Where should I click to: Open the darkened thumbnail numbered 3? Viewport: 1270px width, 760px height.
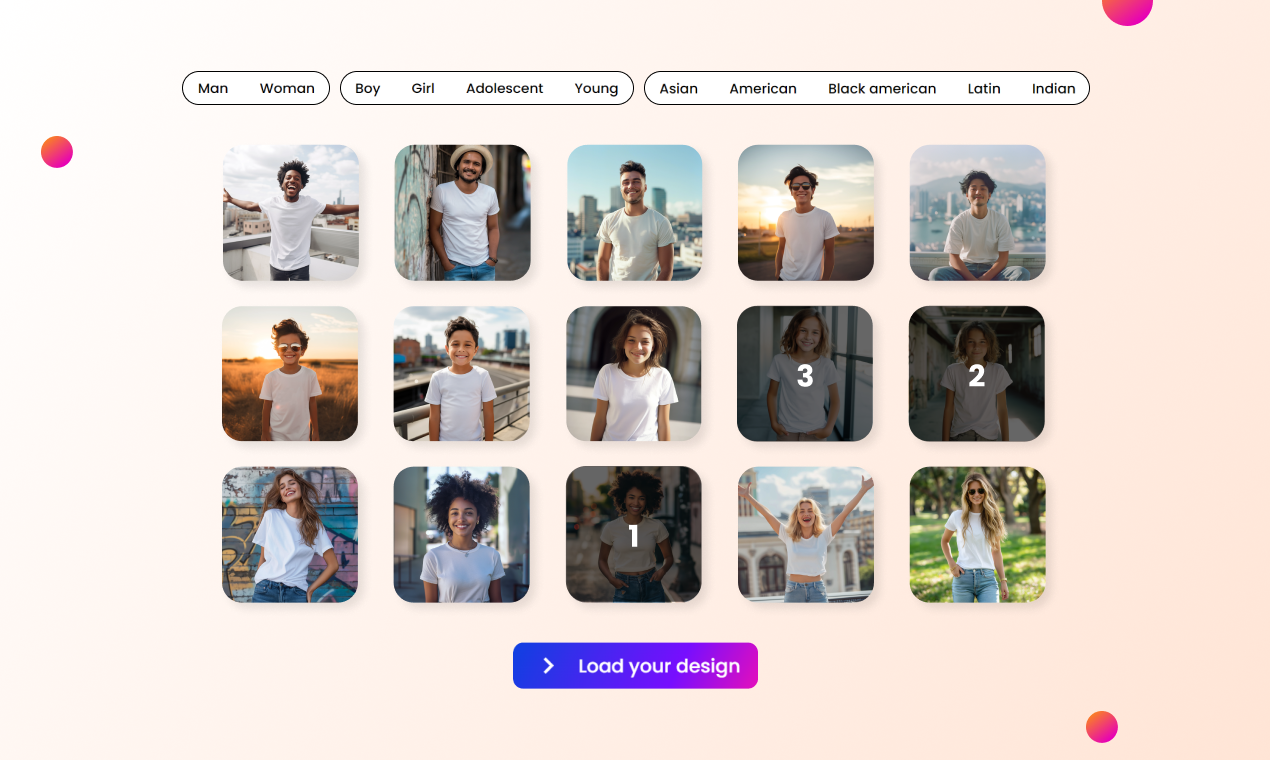coord(805,374)
